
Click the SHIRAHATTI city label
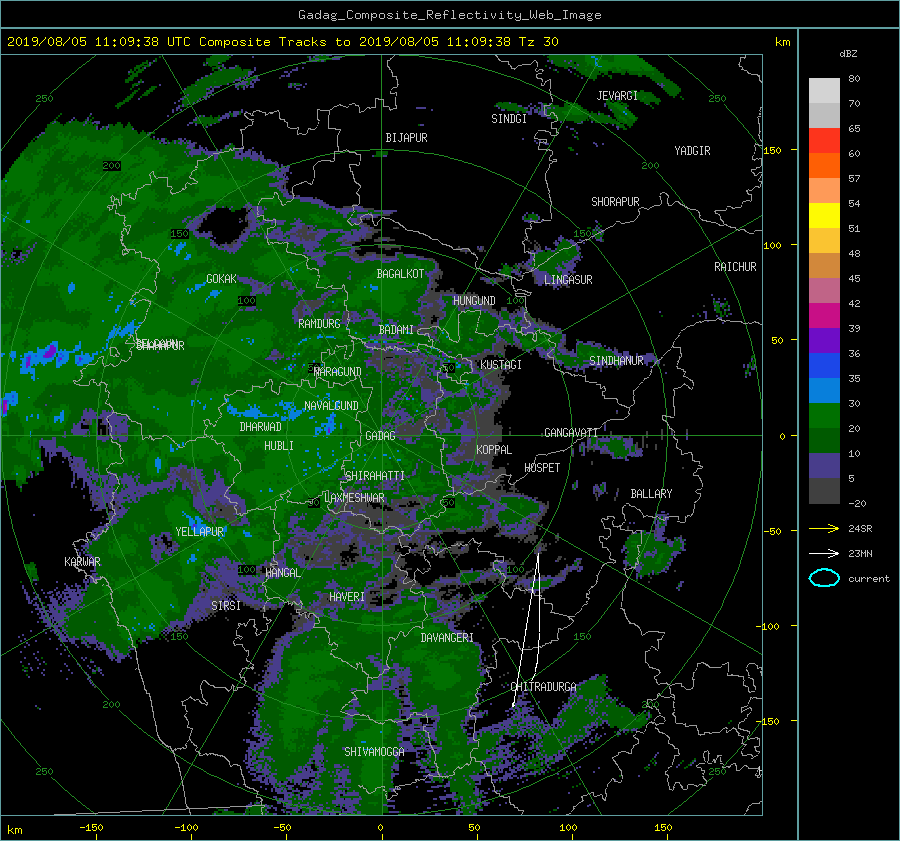click(x=375, y=476)
